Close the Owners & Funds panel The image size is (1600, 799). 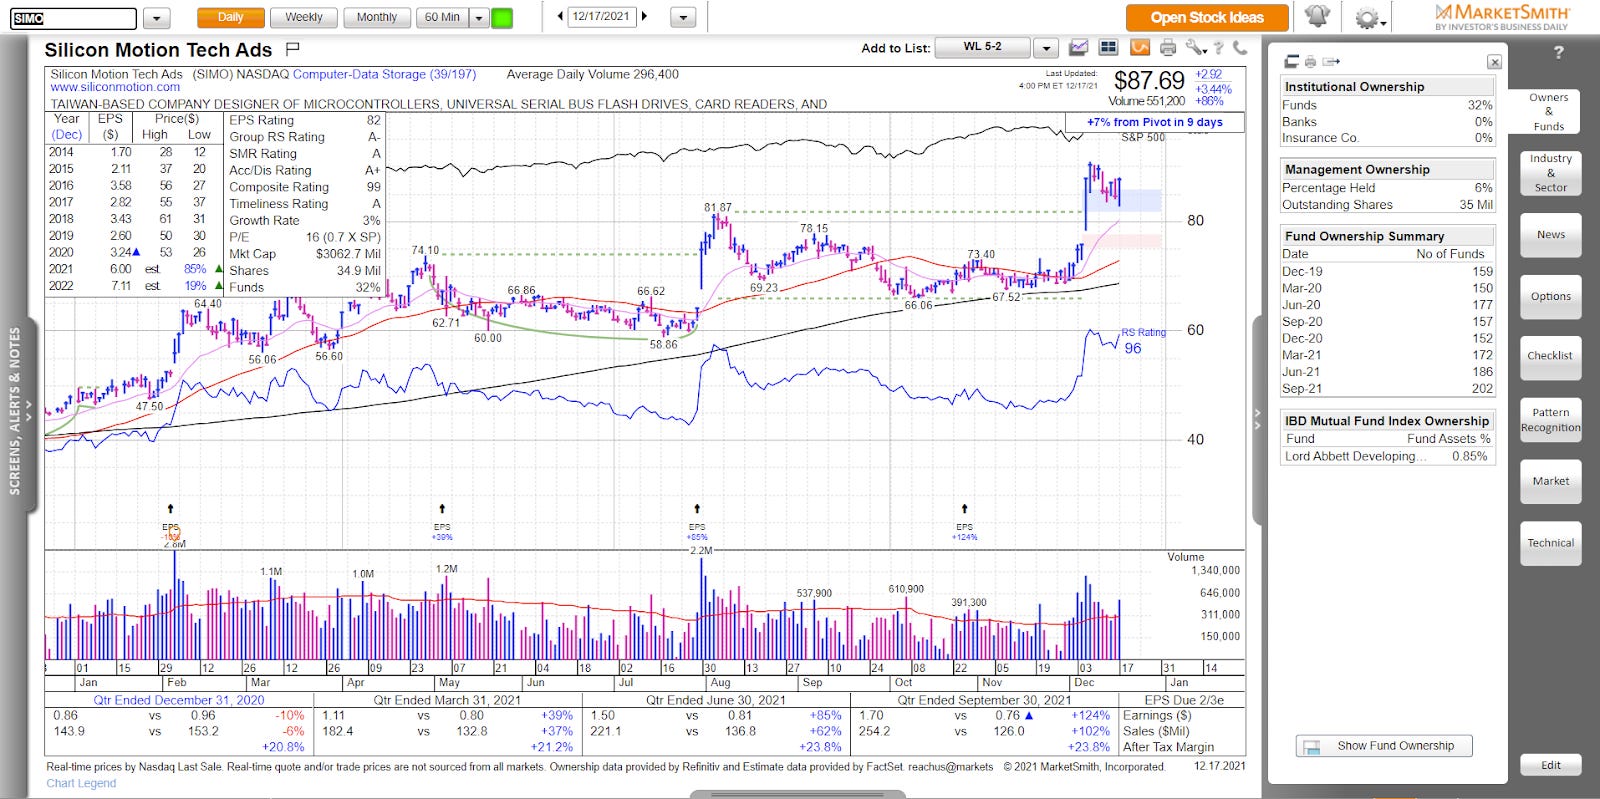1494,62
